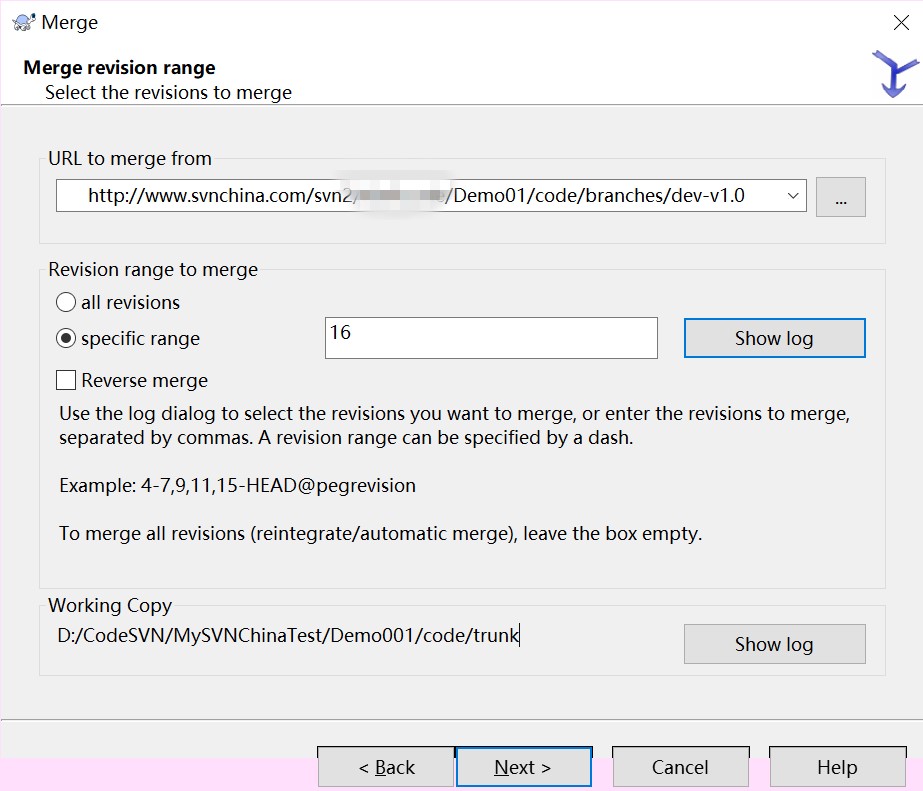Go to previous step with Back
The width and height of the screenshot is (923, 791).
point(386,767)
